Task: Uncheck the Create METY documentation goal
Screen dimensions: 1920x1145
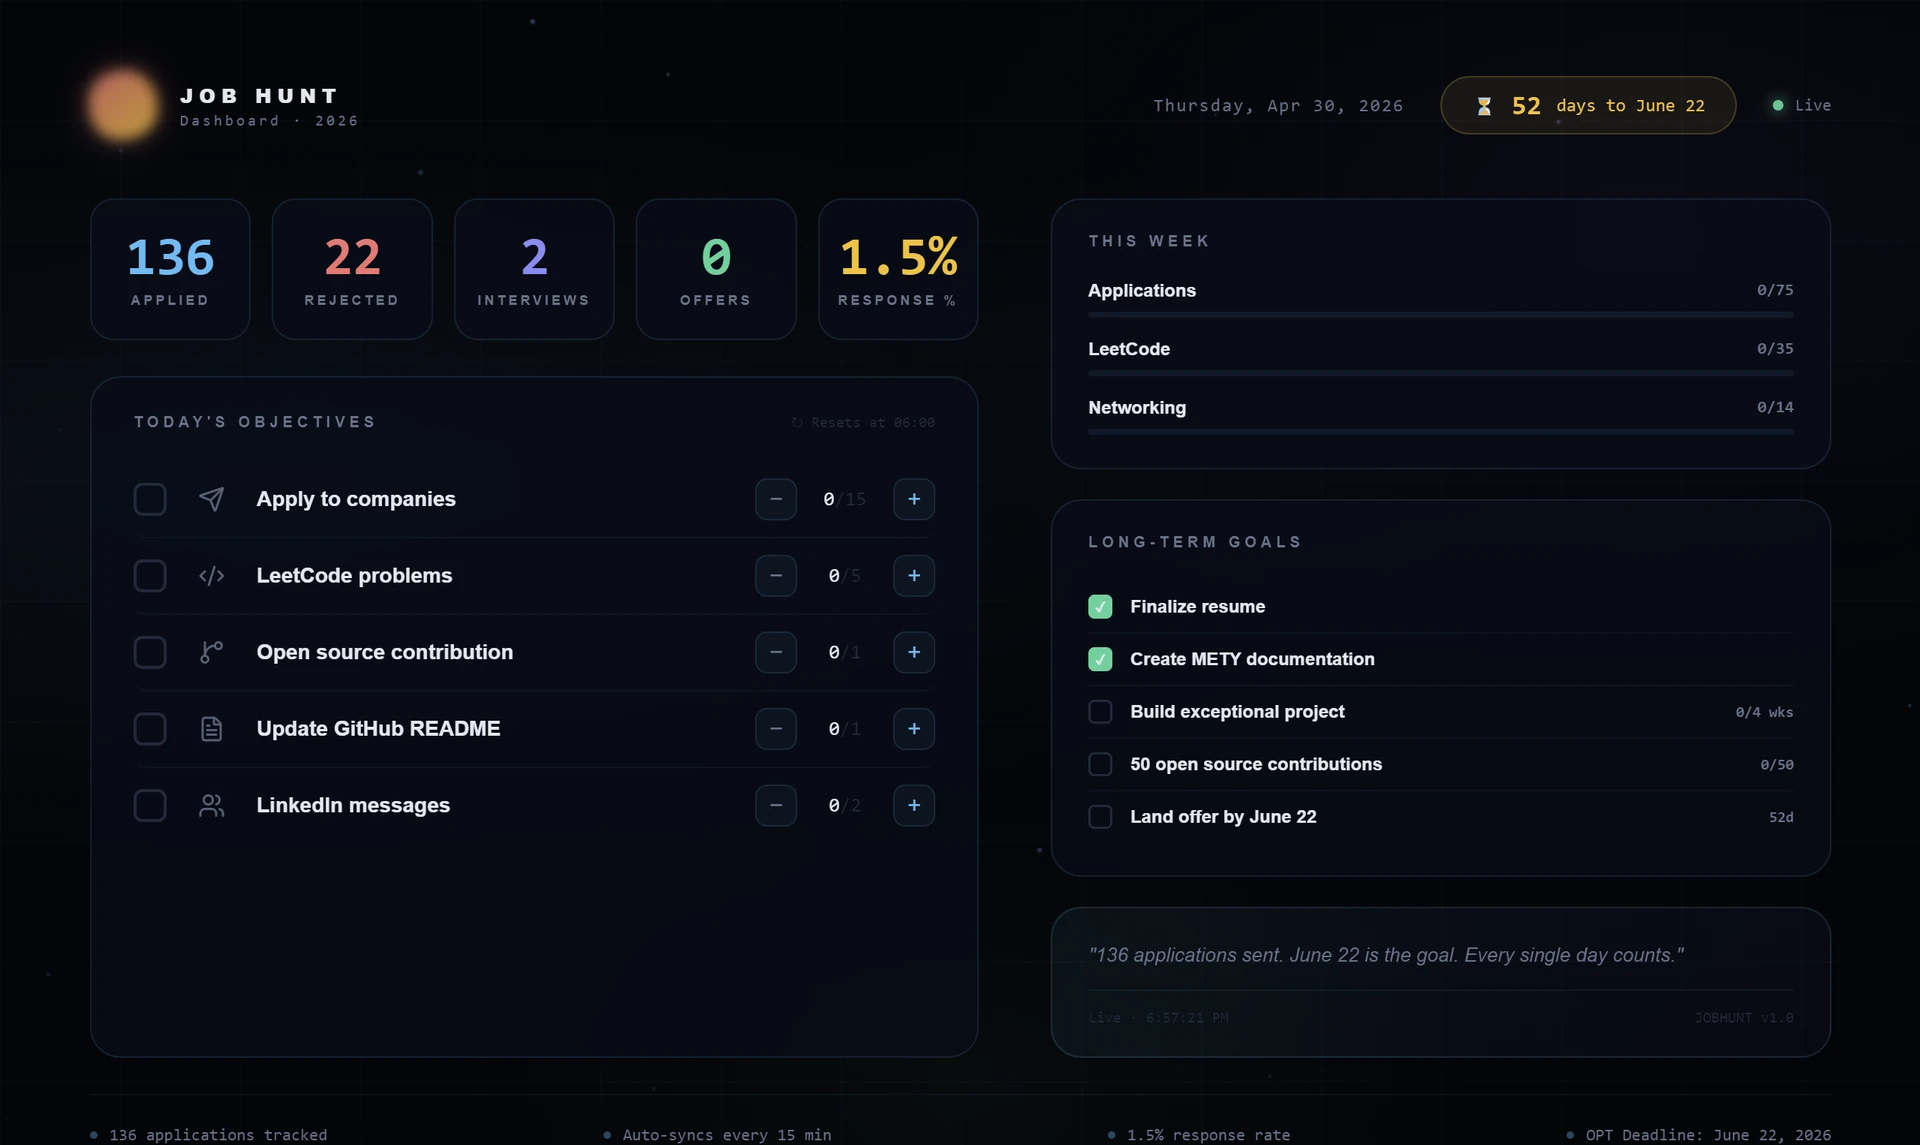Action: click(1100, 659)
